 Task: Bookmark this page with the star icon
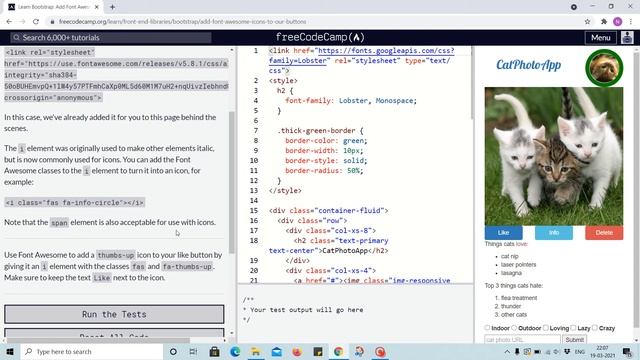(x=587, y=22)
